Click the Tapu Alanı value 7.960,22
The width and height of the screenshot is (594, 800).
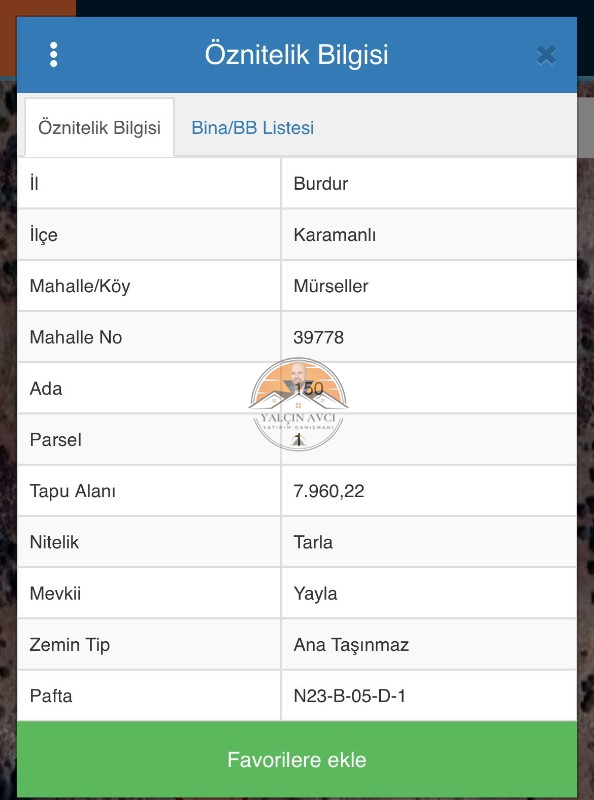click(x=329, y=491)
